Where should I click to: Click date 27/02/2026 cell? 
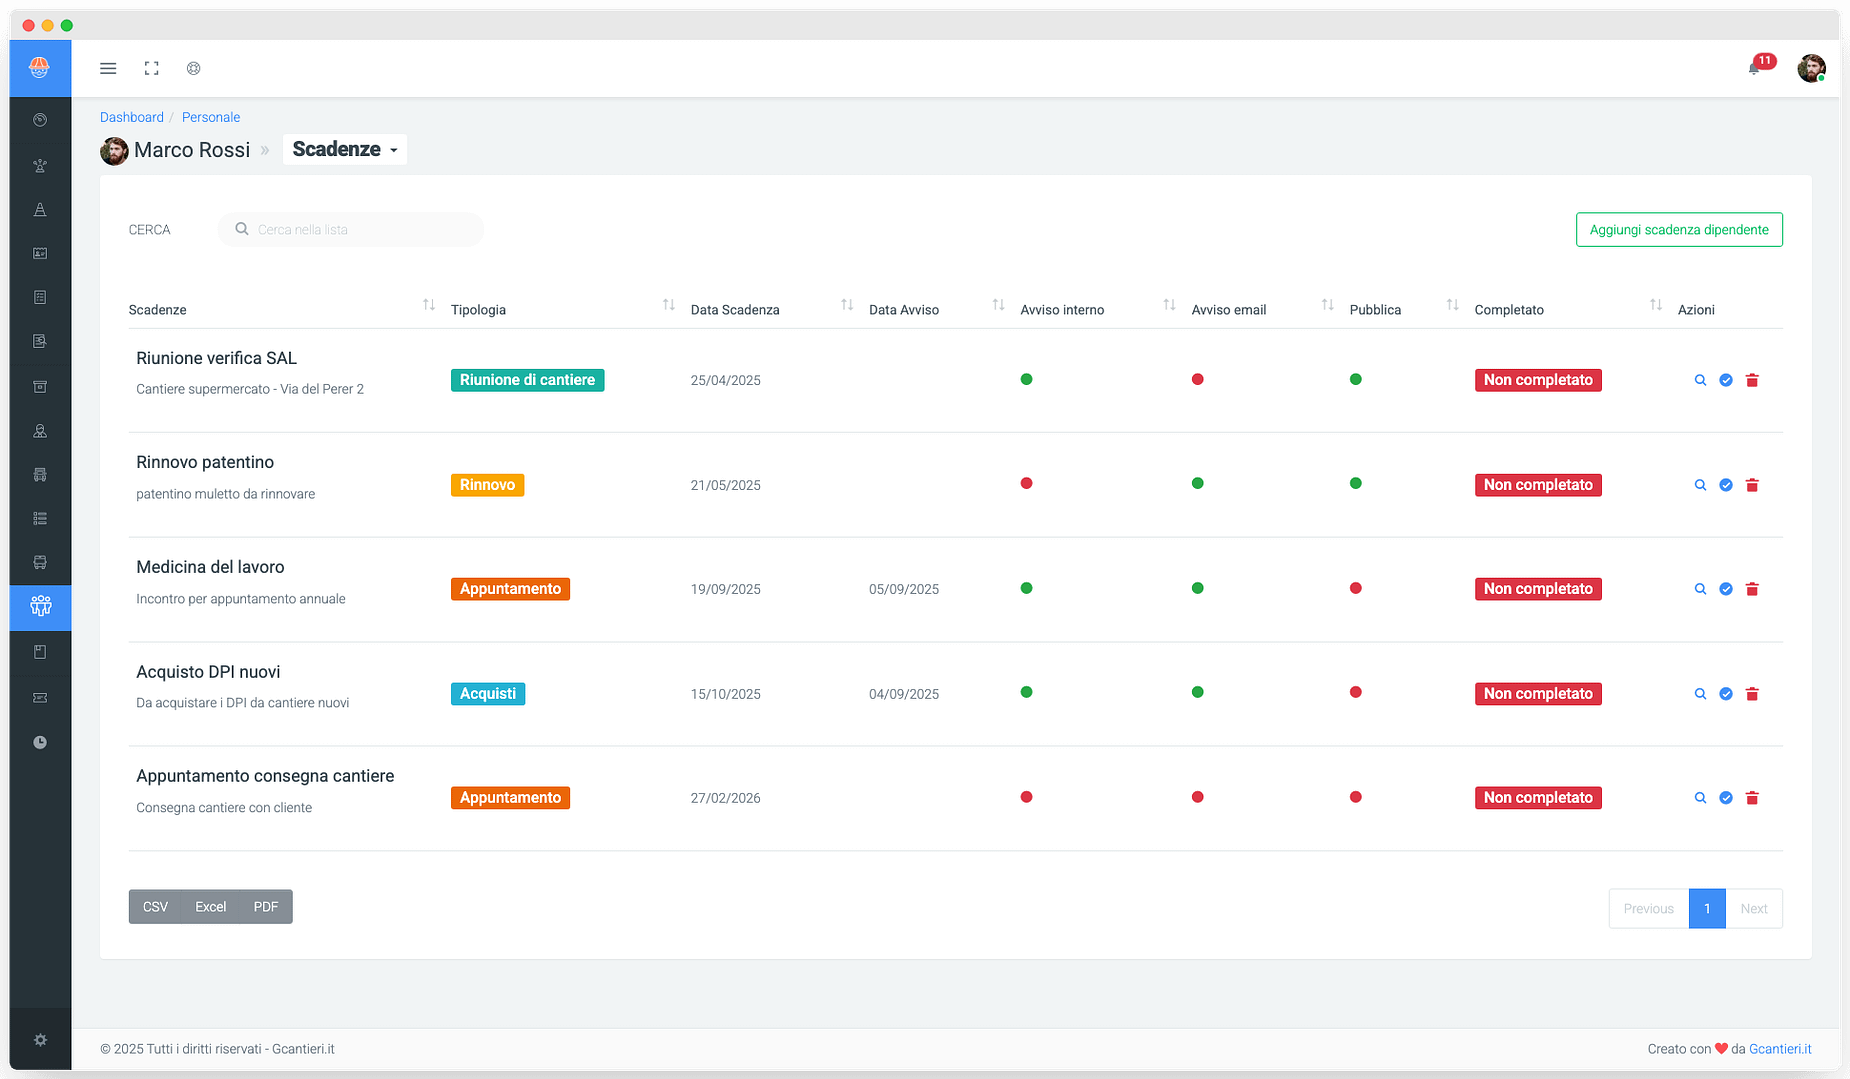(x=726, y=798)
